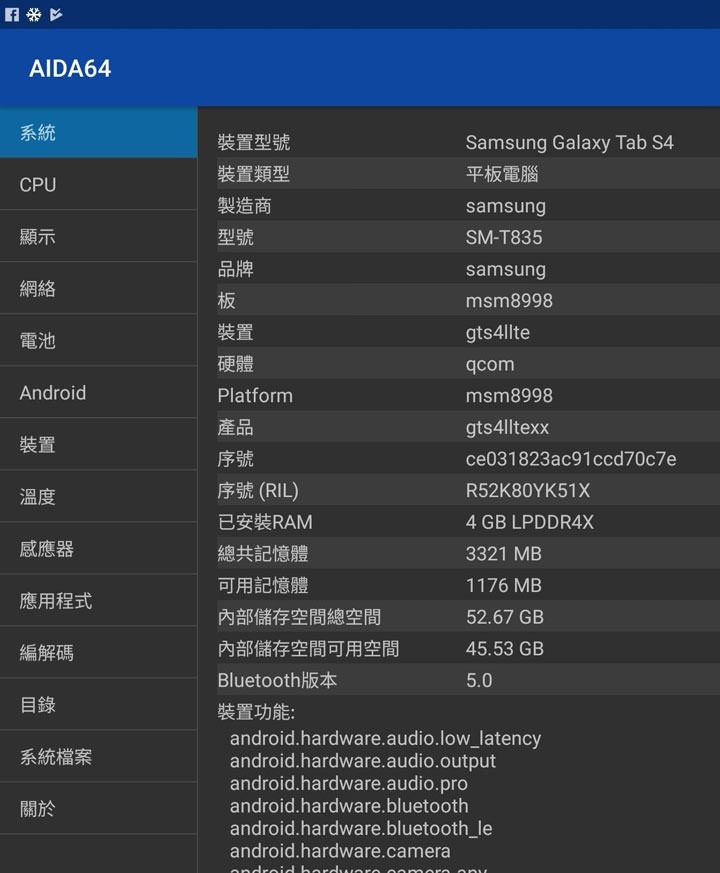720x873 pixels.
Task: Select the 製造商 row
Action: click(468, 206)
